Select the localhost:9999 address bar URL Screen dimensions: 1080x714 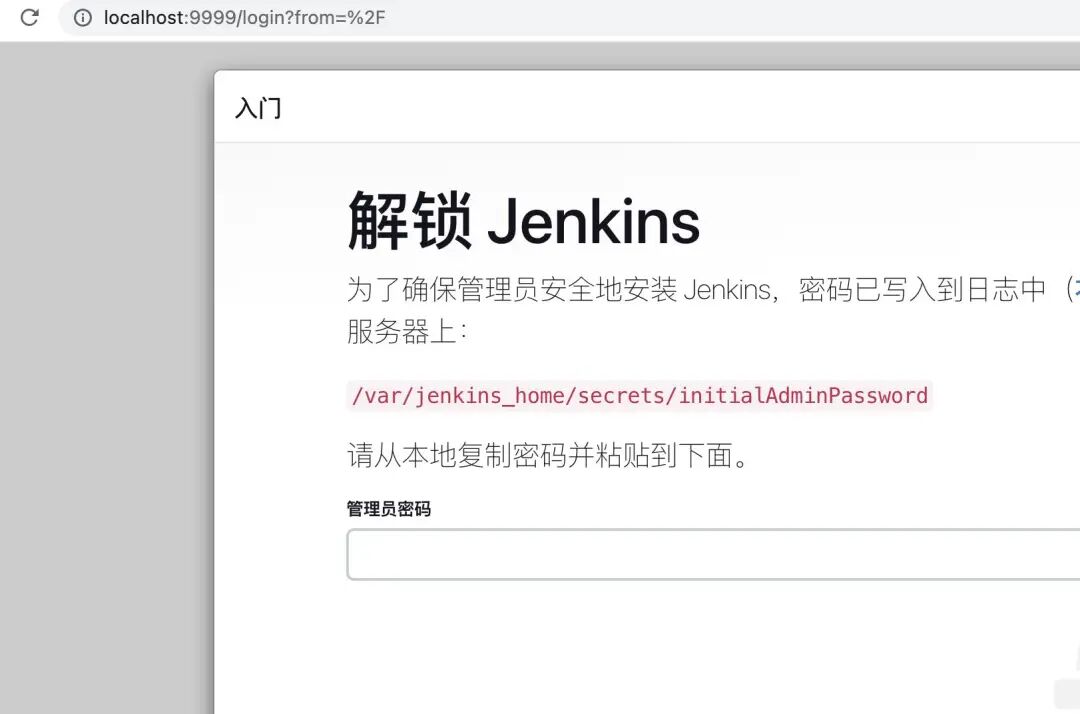tap(245, 18)
